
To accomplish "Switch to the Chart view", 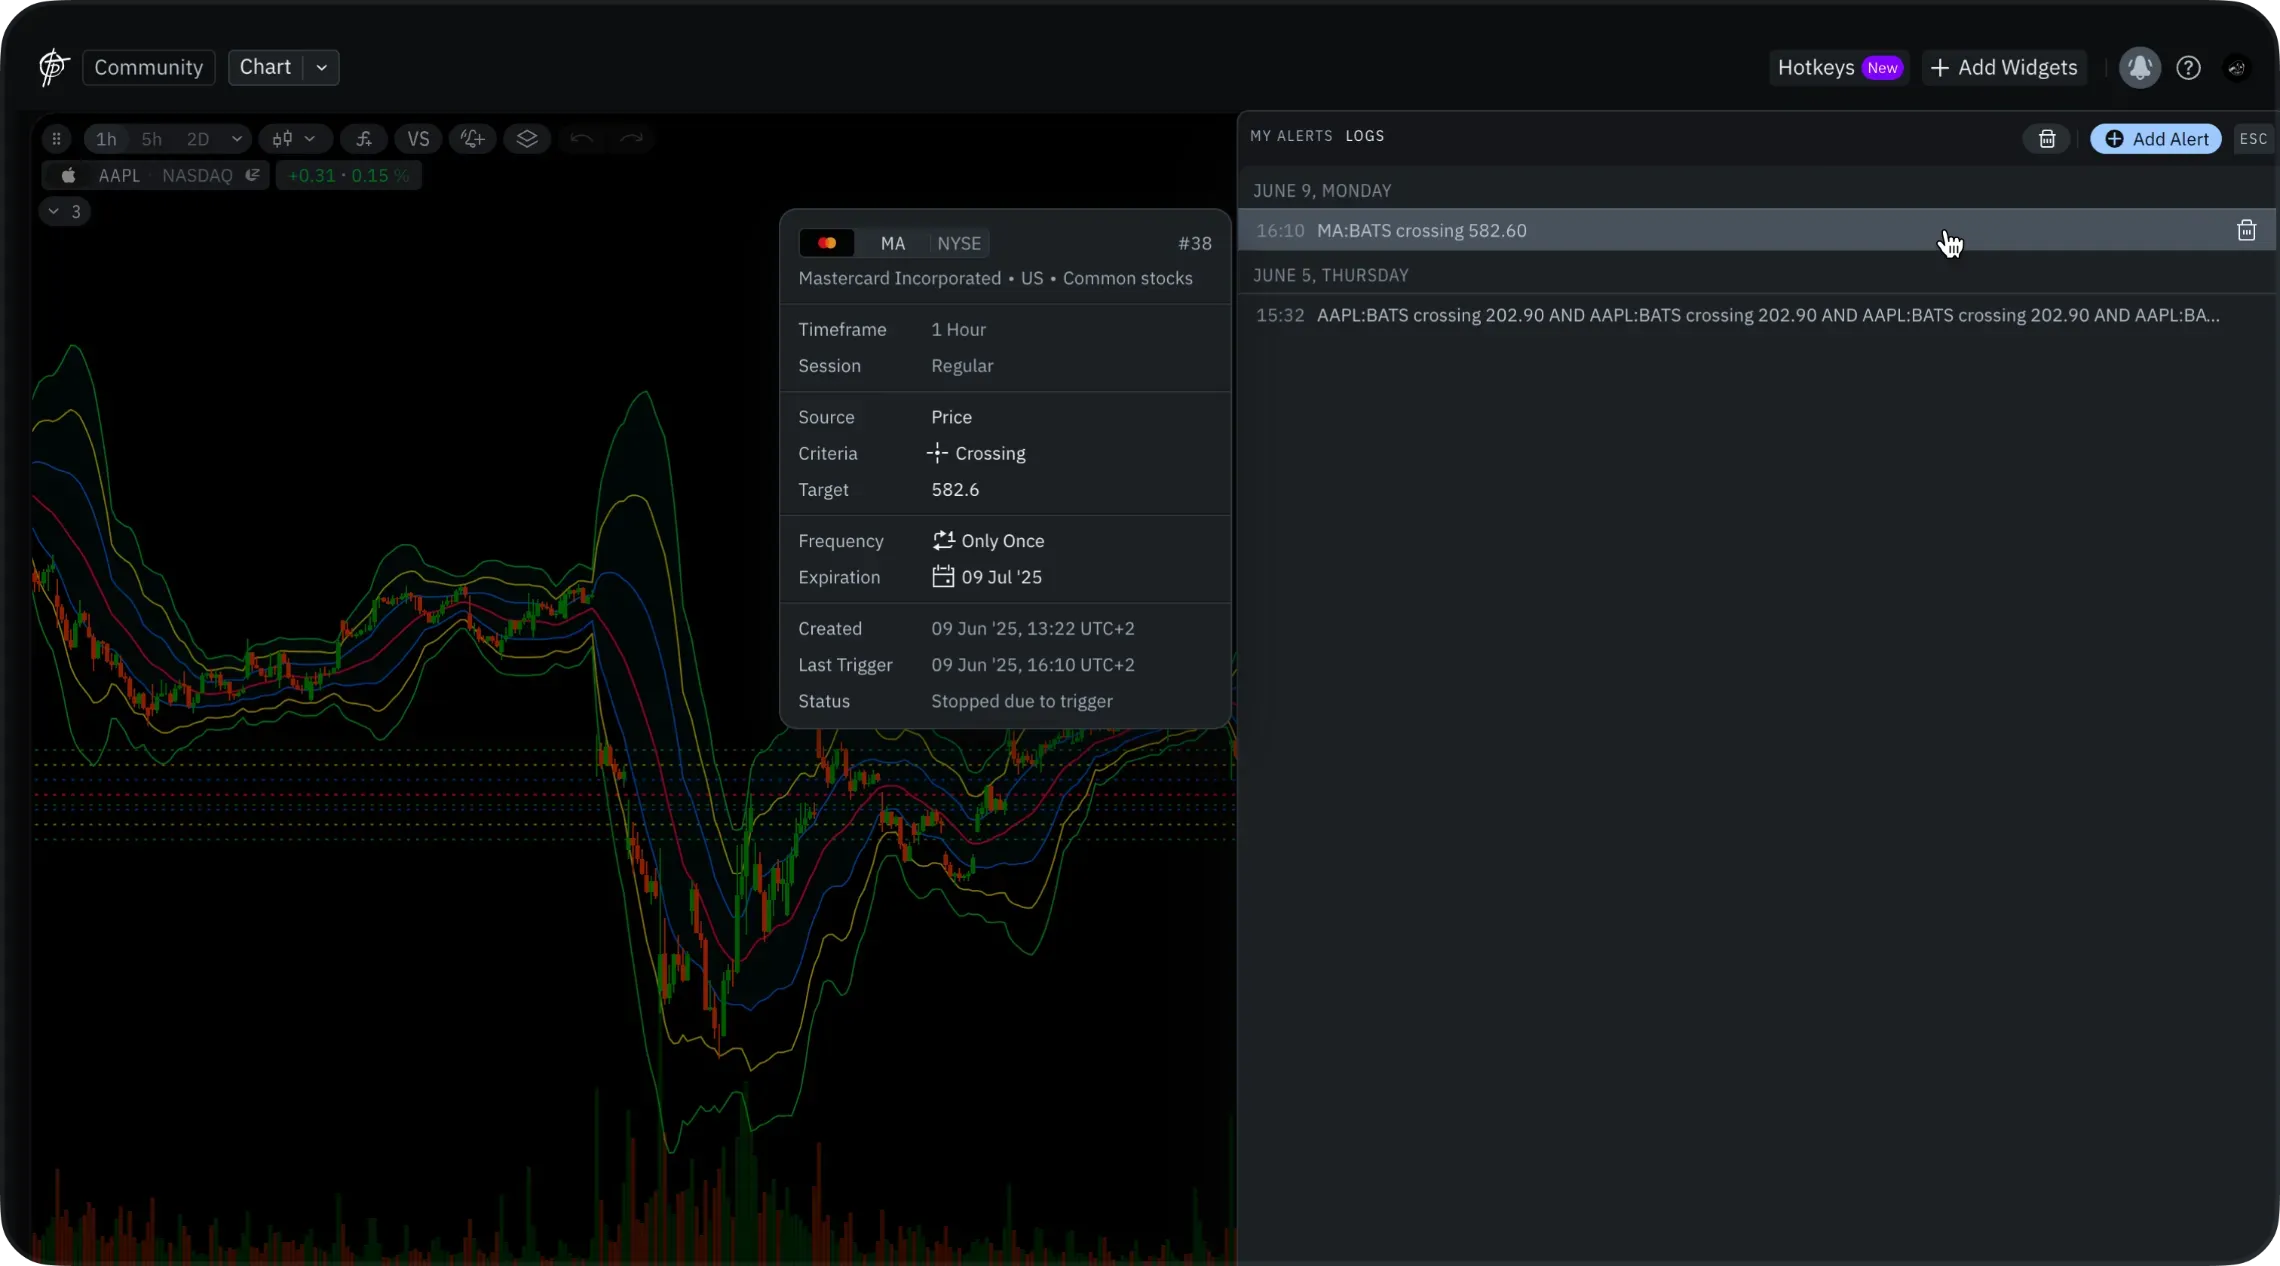I will tap(265, 67).
